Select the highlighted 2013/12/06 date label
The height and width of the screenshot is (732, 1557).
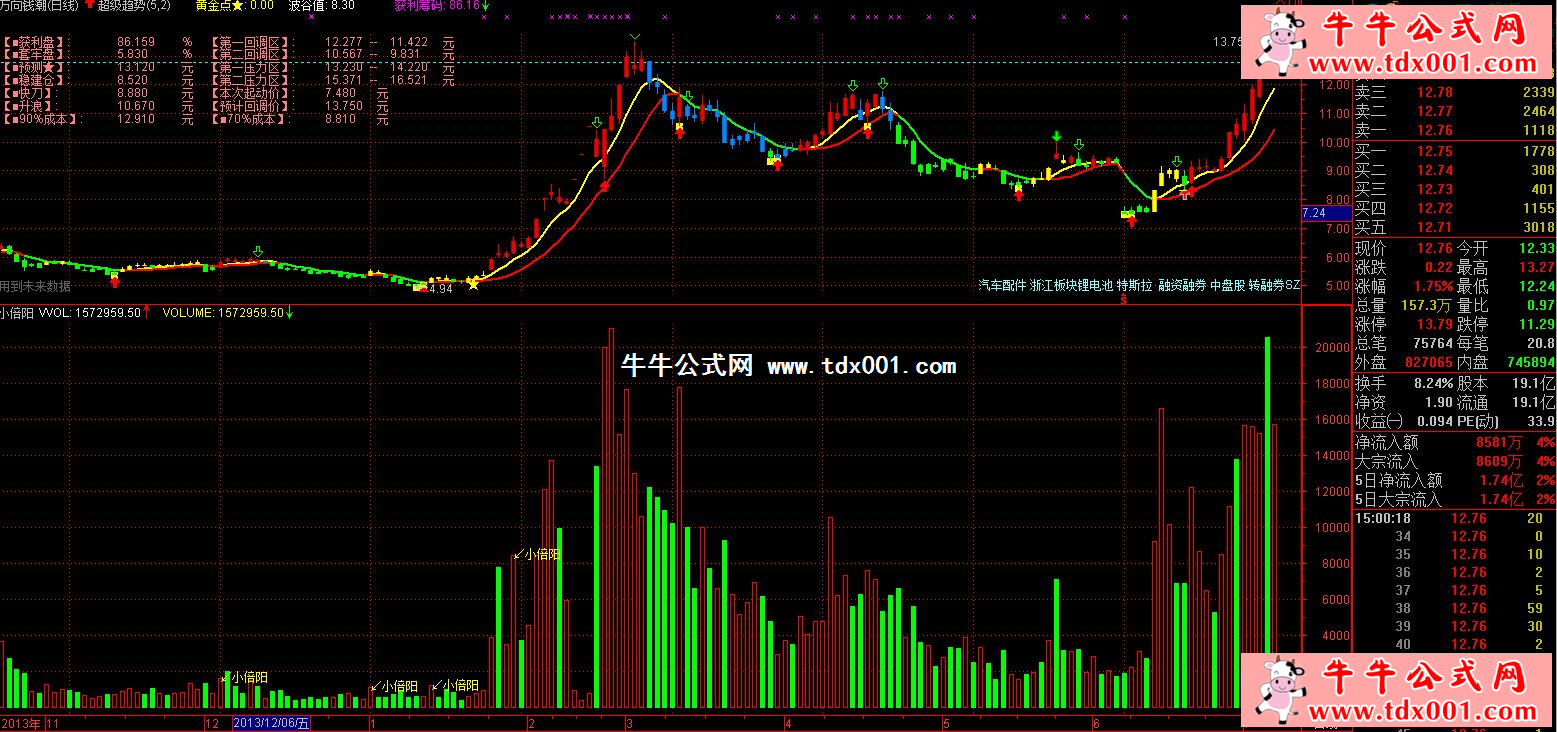coord(271,722)
